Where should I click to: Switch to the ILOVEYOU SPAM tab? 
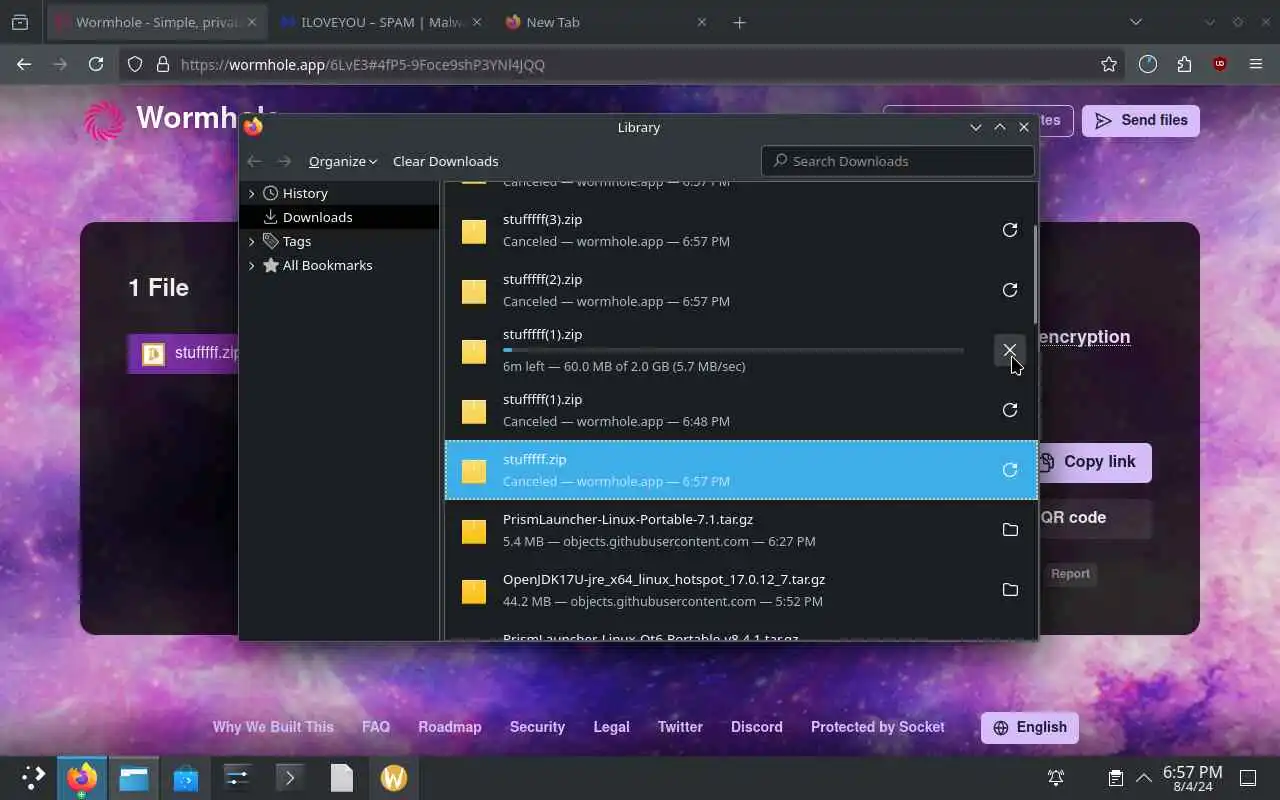380,22
